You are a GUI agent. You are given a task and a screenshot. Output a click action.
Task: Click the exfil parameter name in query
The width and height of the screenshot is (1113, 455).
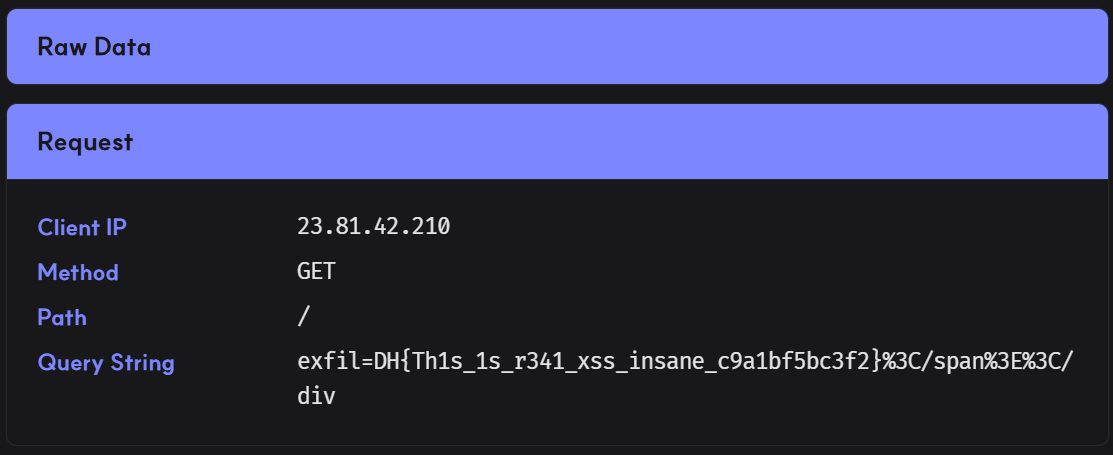coord(327,362)
